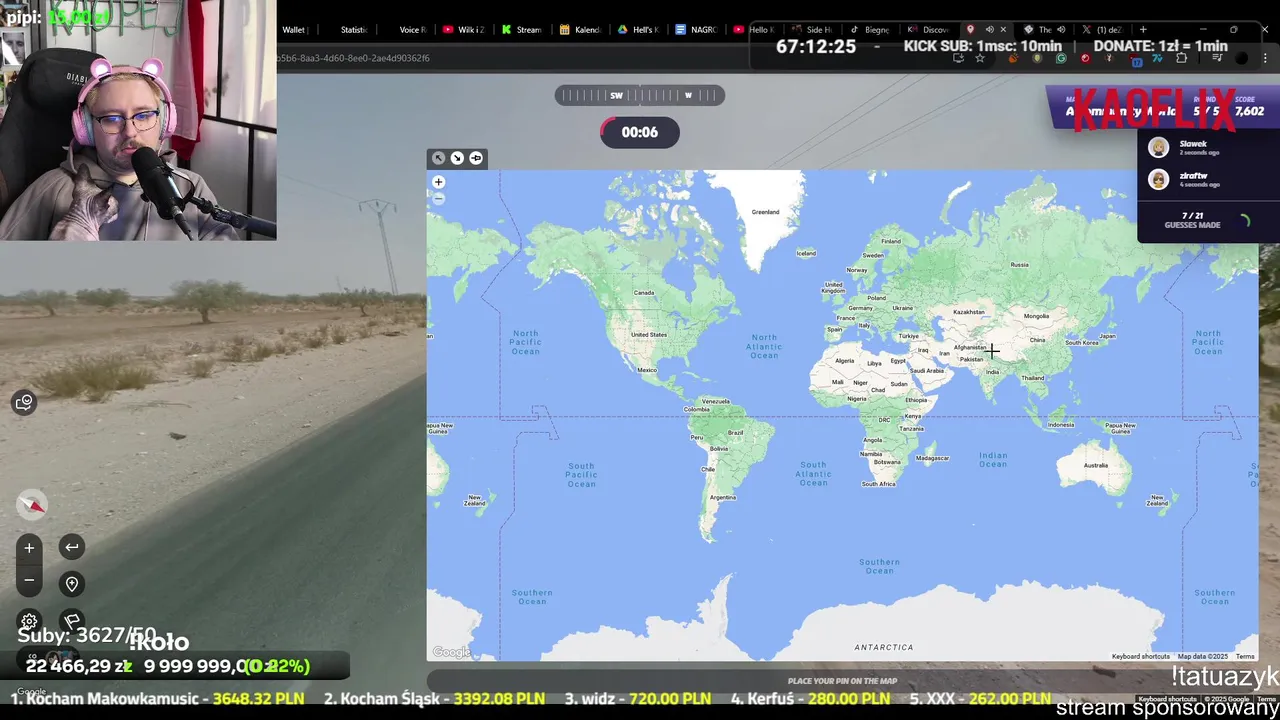Zoom in on the guess map
Image resolution: width=1280 pixels, height=720 pixels.
(x=438, y=182)
